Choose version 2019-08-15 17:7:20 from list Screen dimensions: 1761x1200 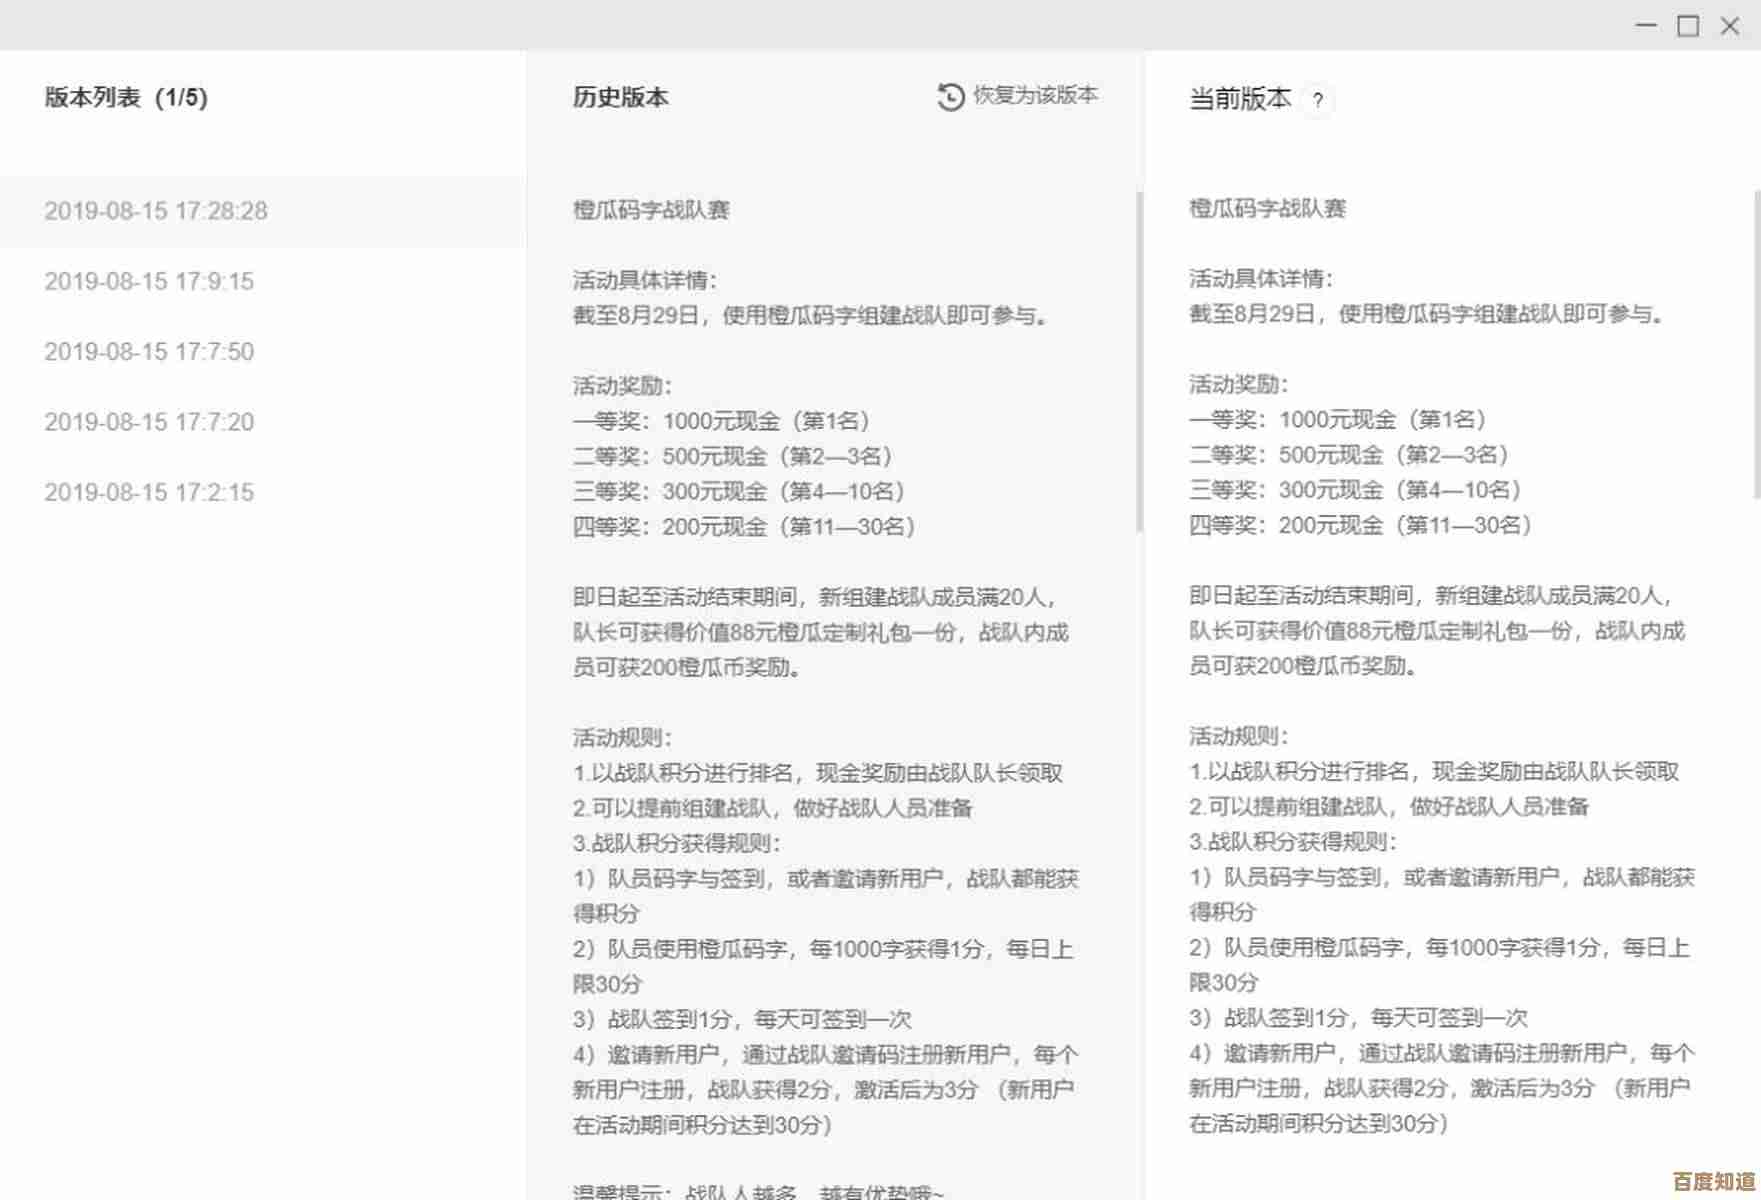(x=149, y=422)
